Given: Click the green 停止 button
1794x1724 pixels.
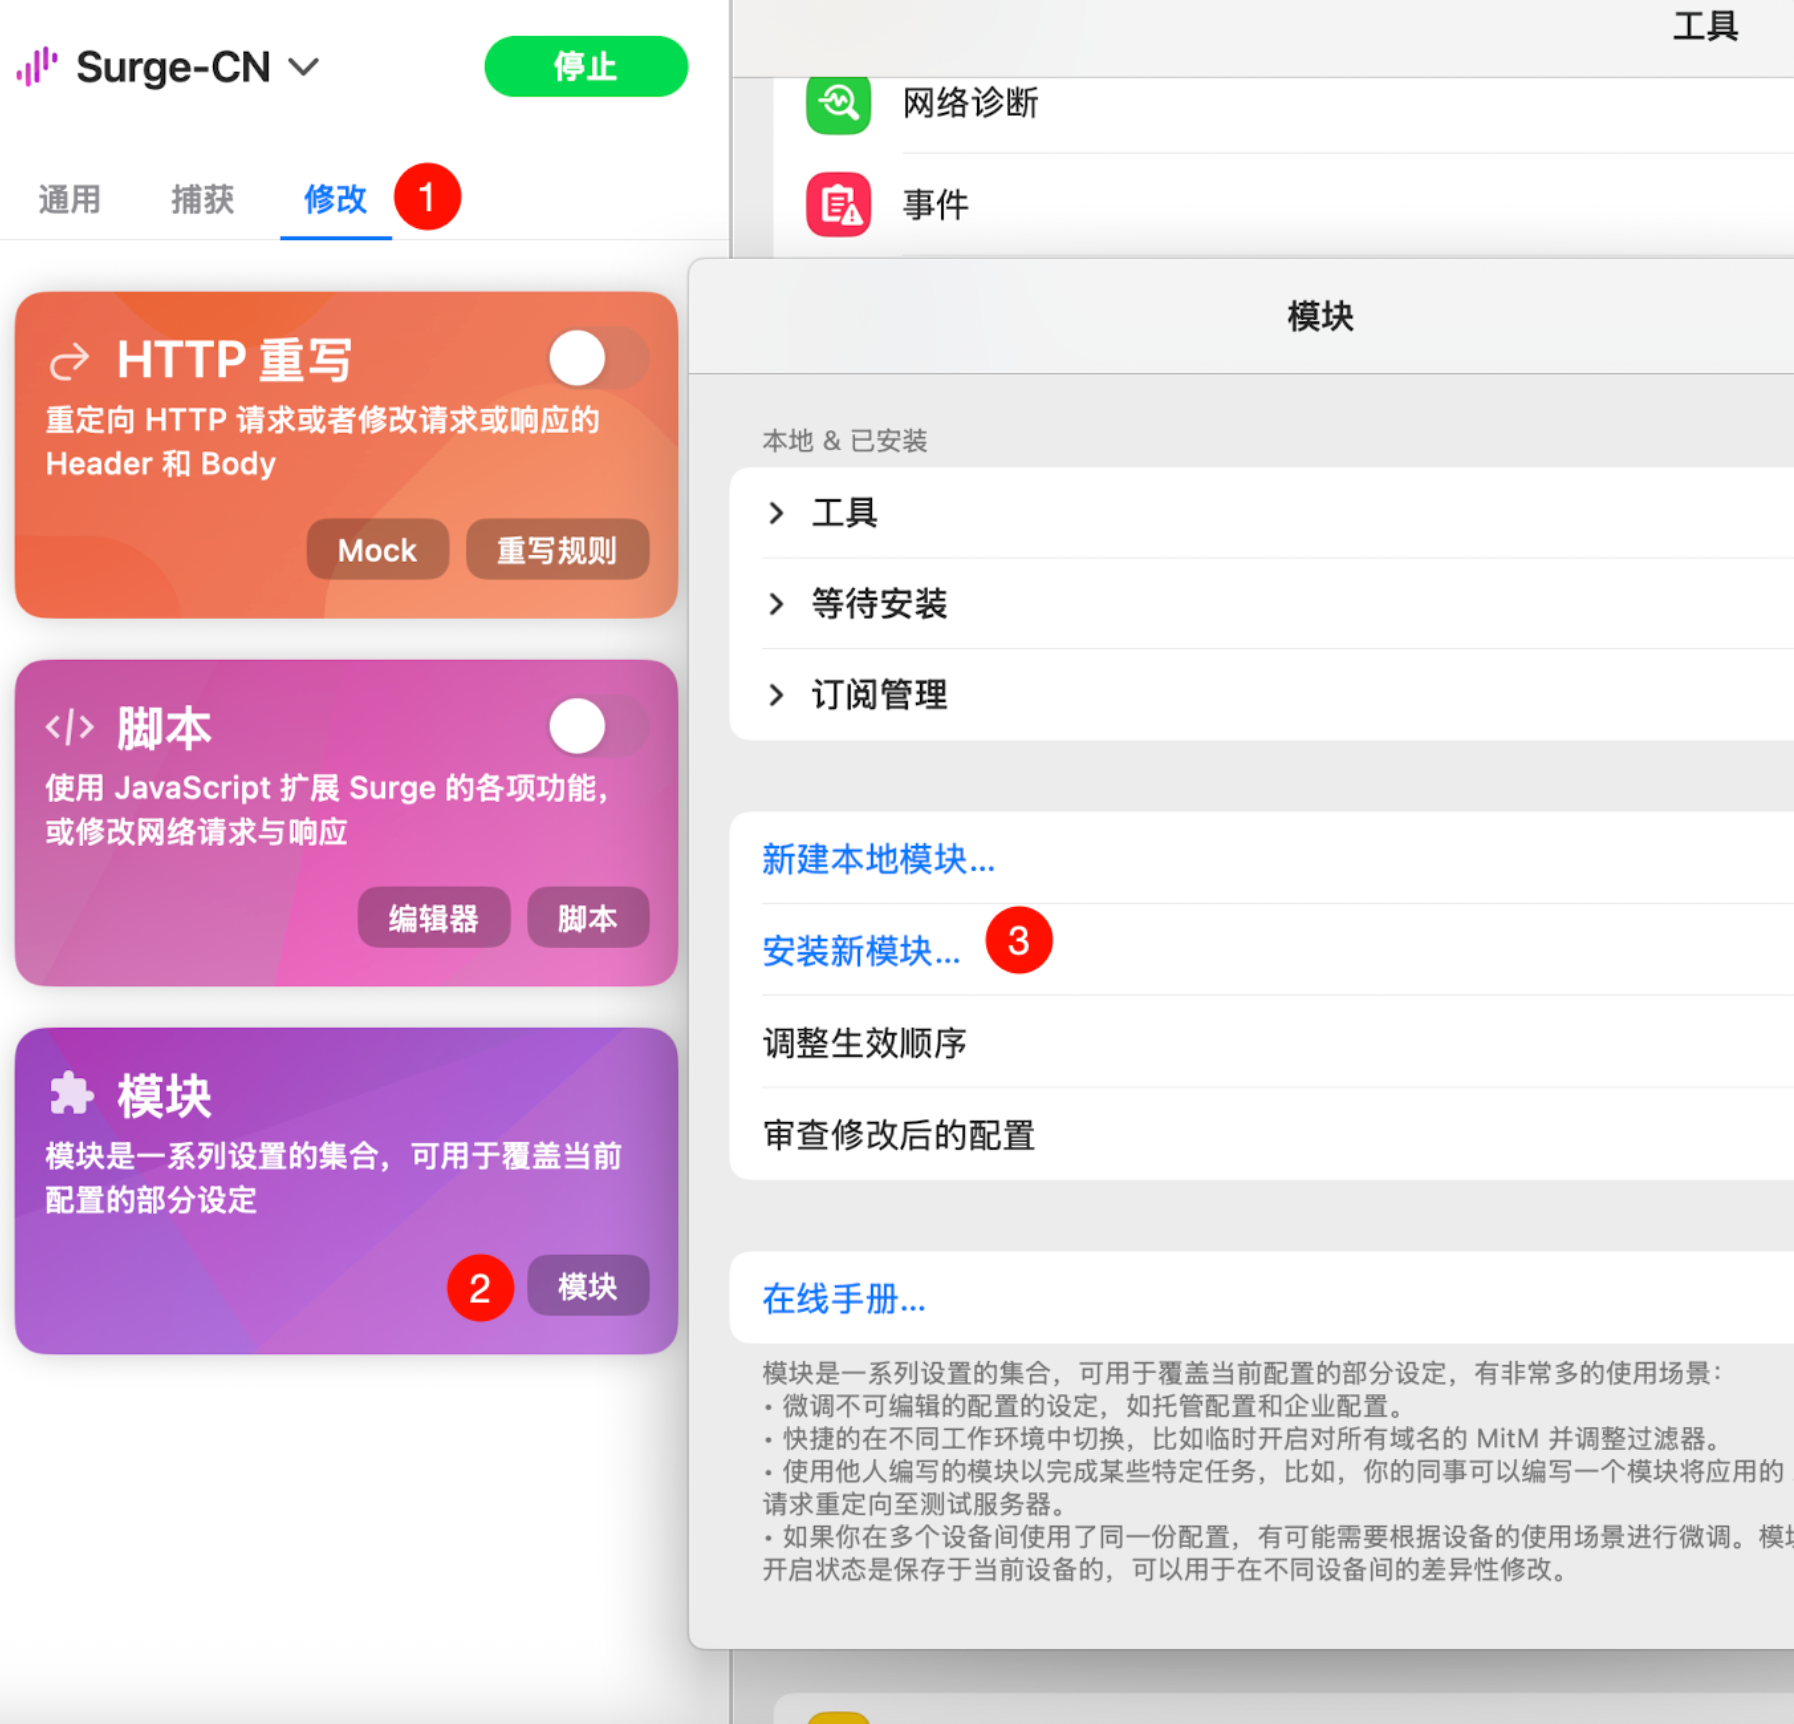Looking at the screenshot, I should coord(586,66).
